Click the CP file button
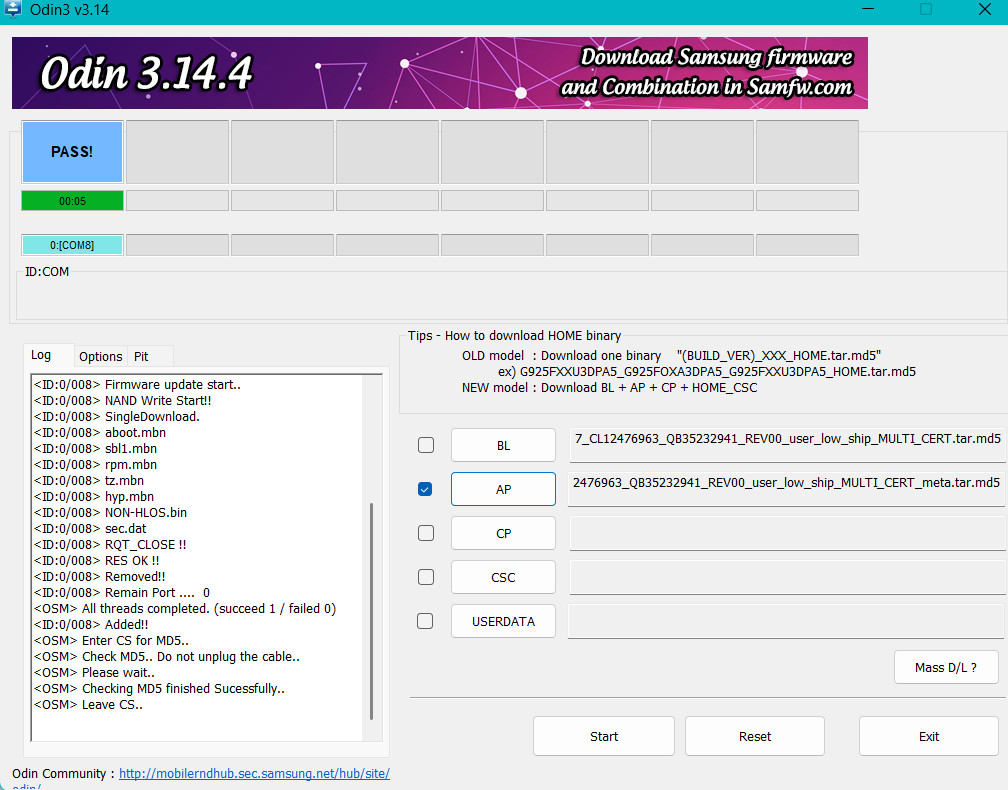1008x790 pixels. pos(503,533)
